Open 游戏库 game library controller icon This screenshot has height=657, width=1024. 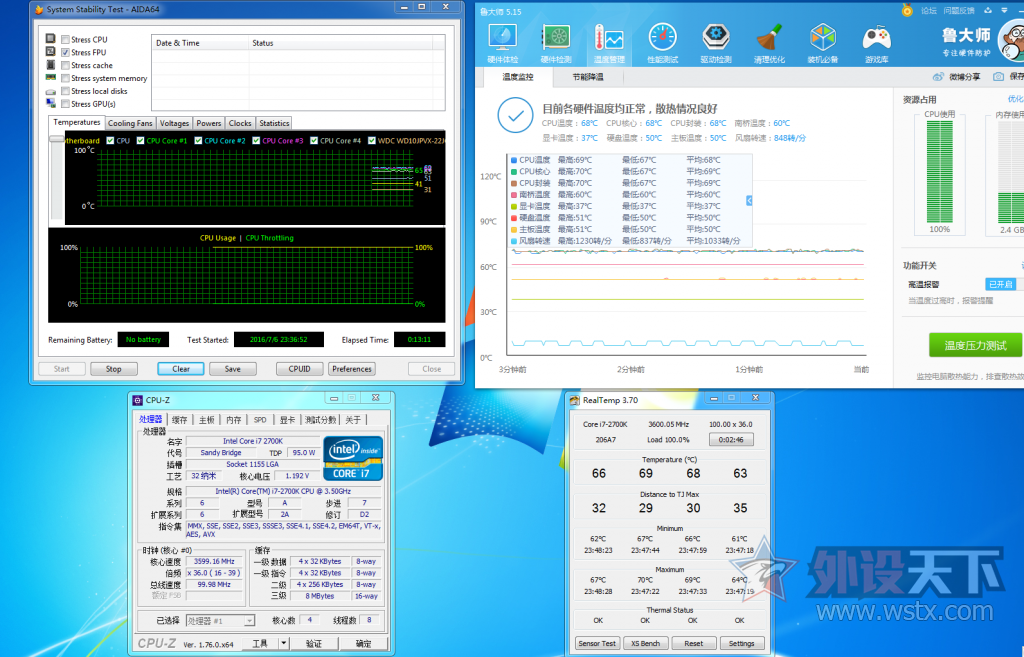pos(876,44)
